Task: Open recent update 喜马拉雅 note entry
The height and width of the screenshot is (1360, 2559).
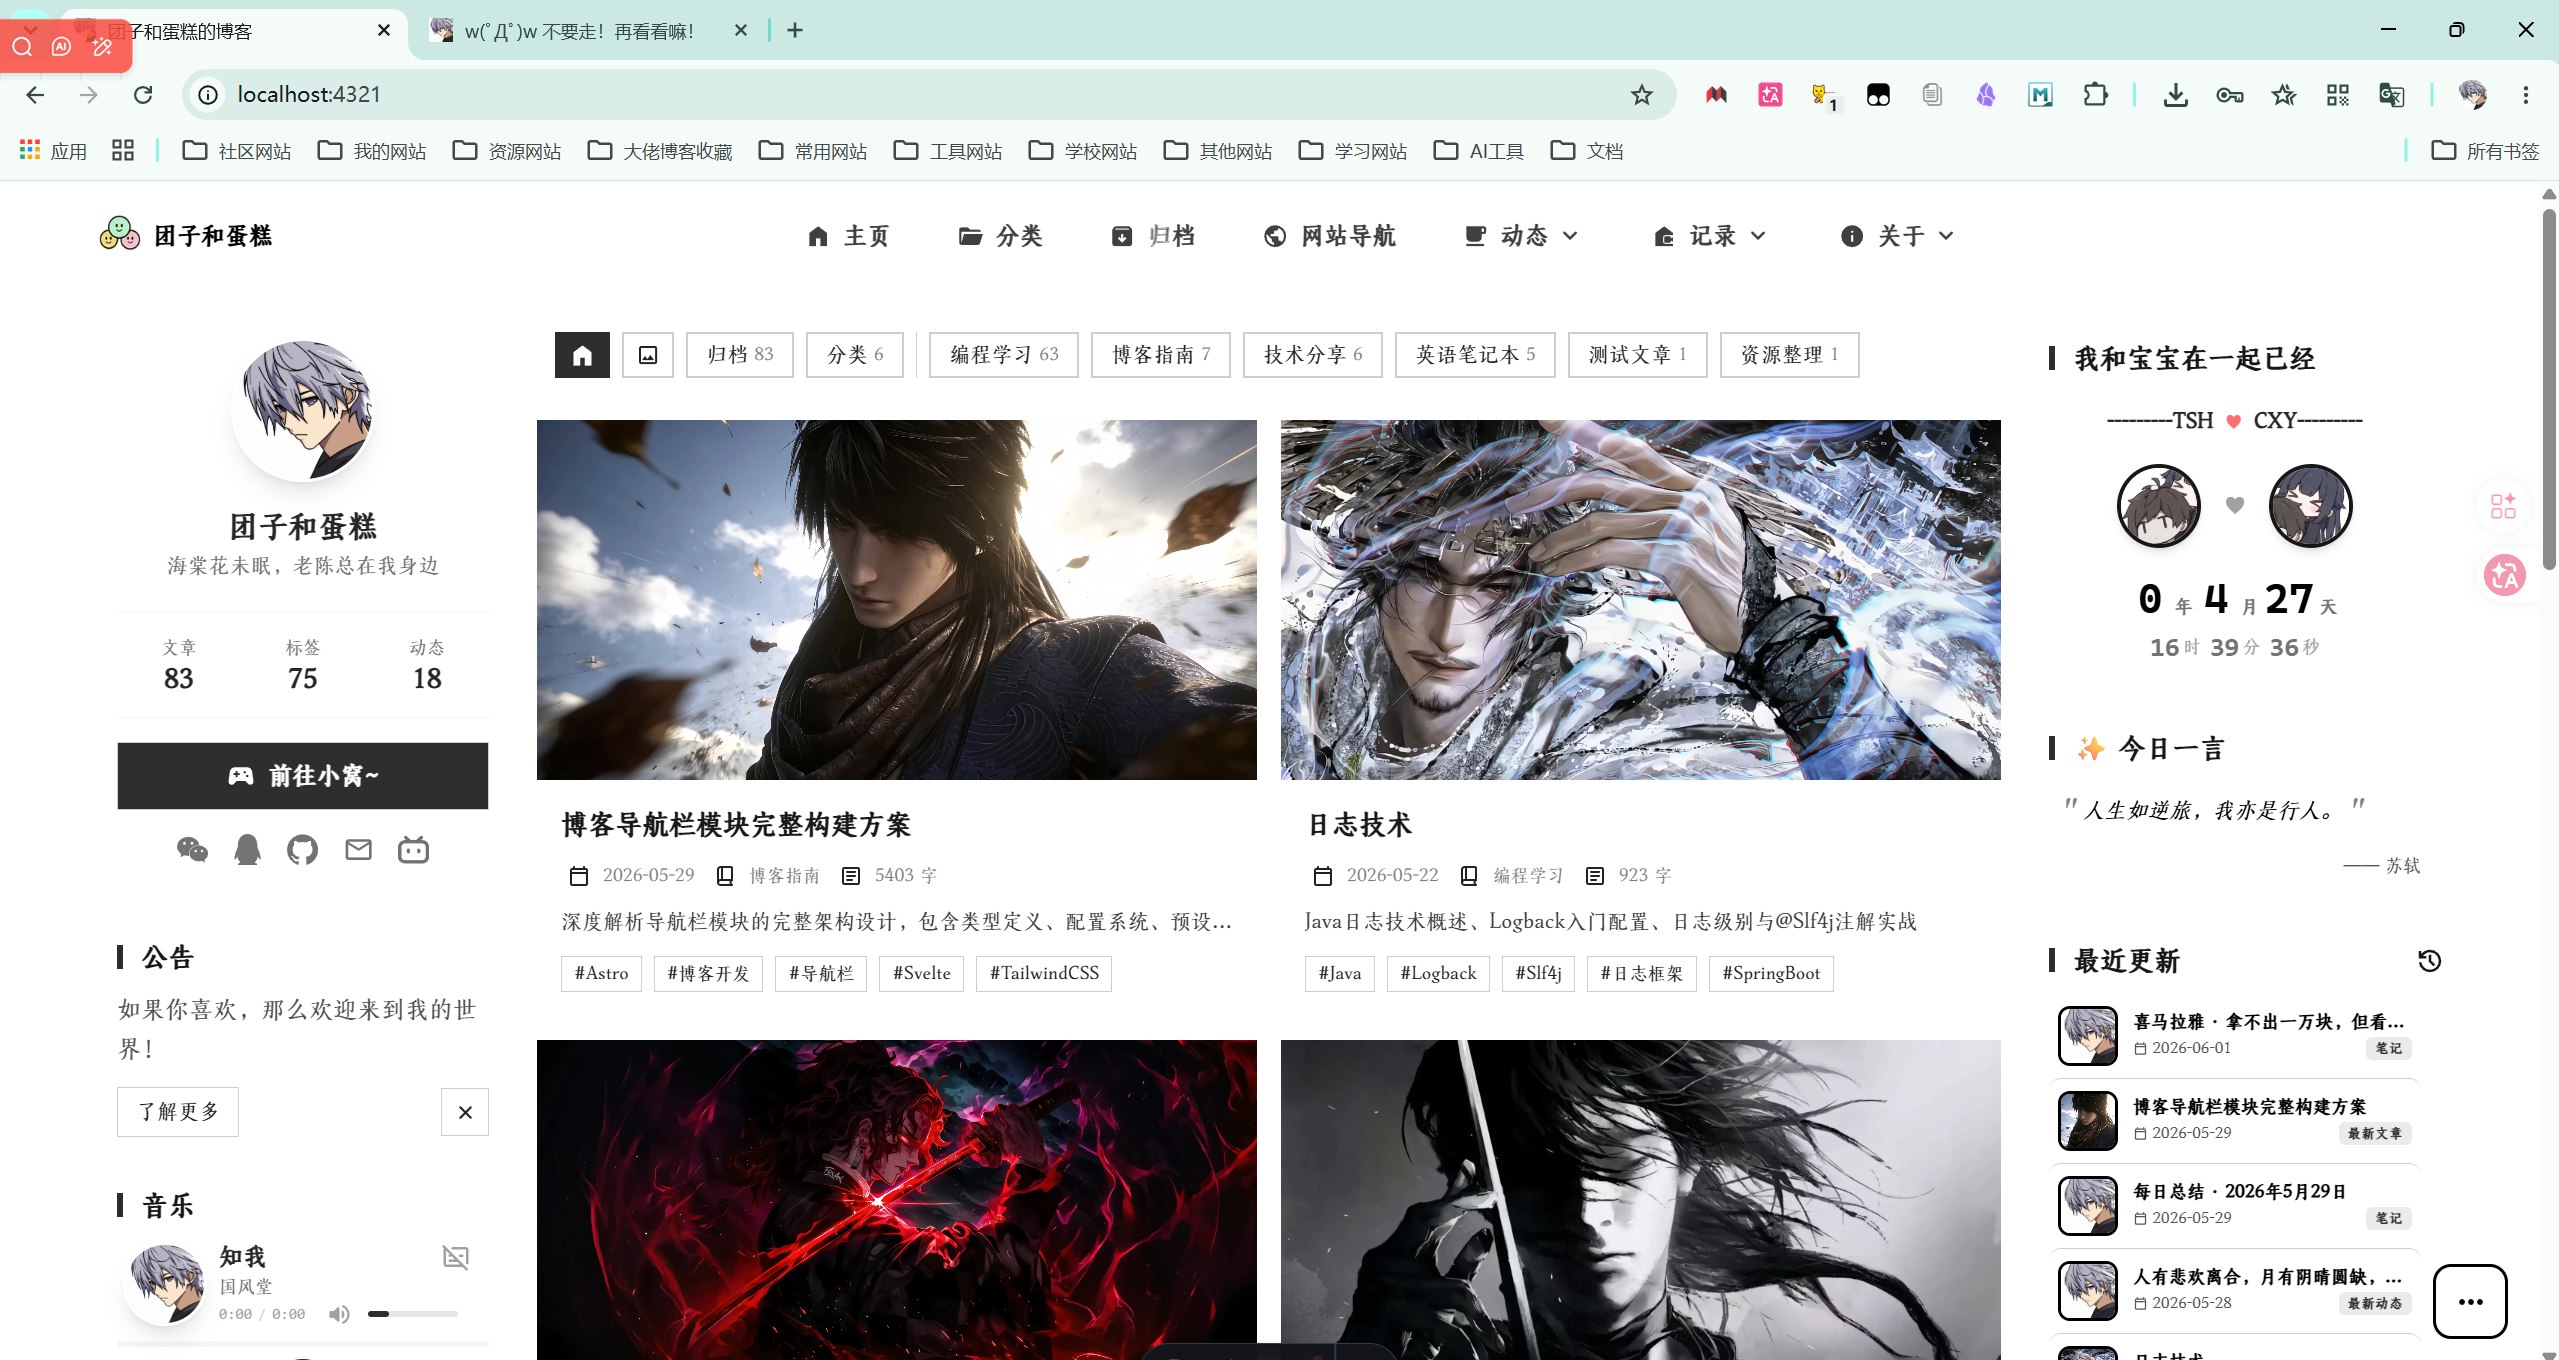Action: [2235, 1035]
